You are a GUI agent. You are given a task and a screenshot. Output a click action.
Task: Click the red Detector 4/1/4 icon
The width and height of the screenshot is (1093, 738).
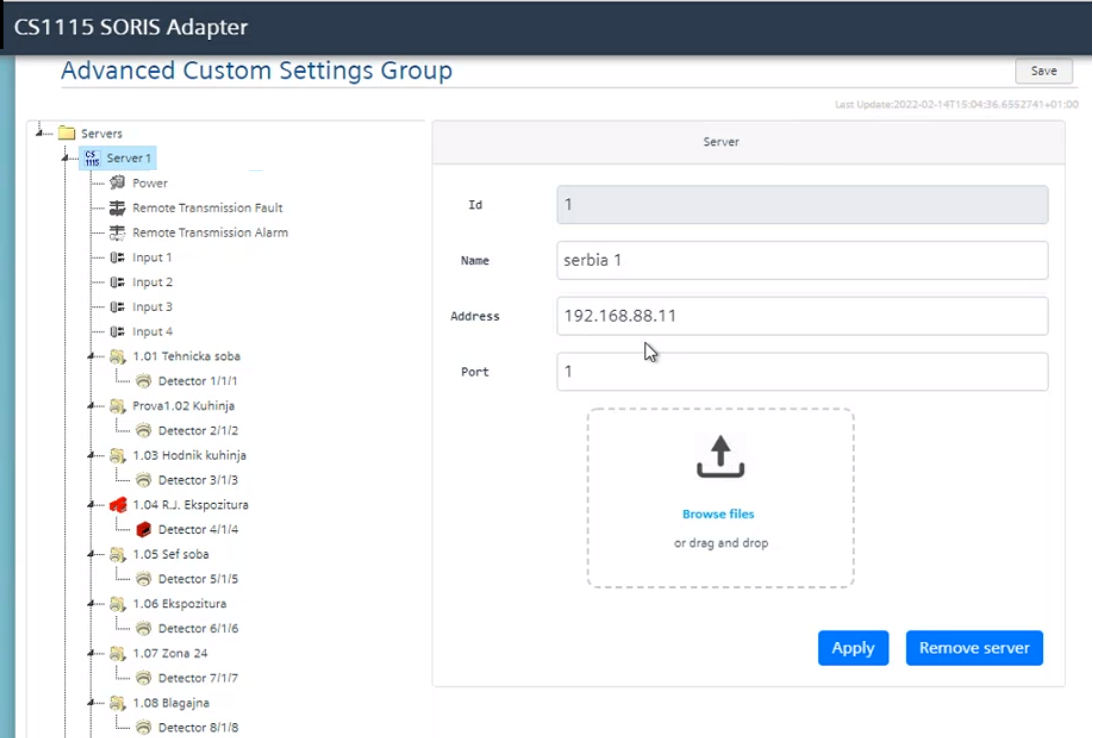(x=141, y=529)
